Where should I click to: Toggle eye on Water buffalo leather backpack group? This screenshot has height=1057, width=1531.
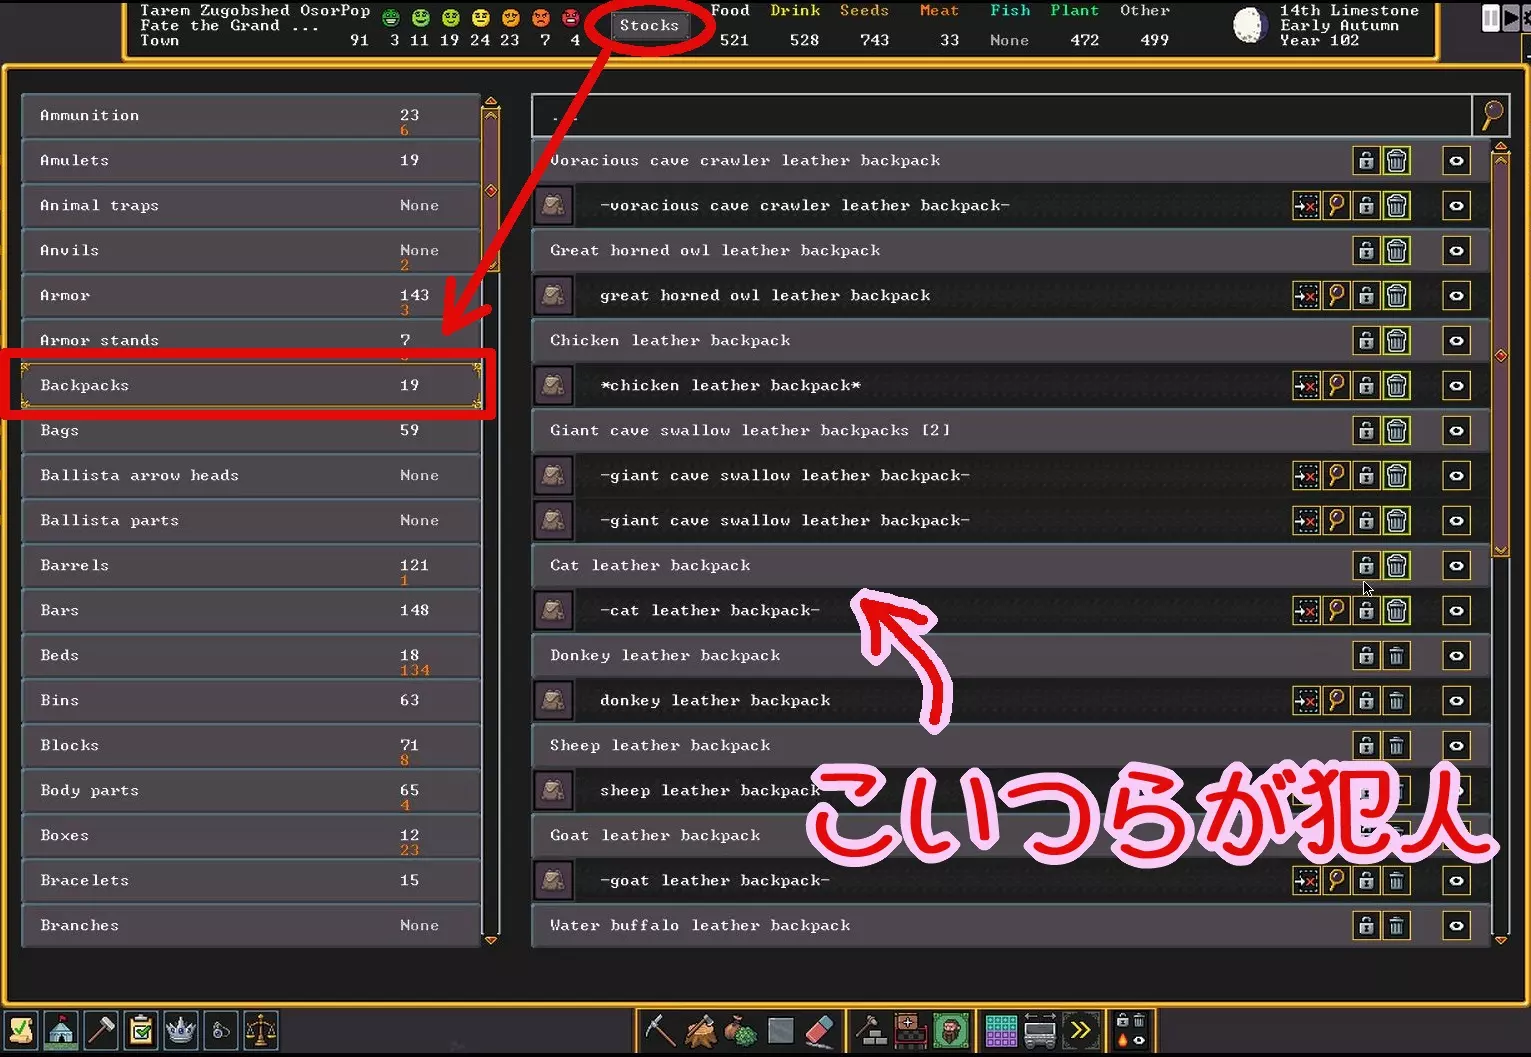tap(1456, 926)
